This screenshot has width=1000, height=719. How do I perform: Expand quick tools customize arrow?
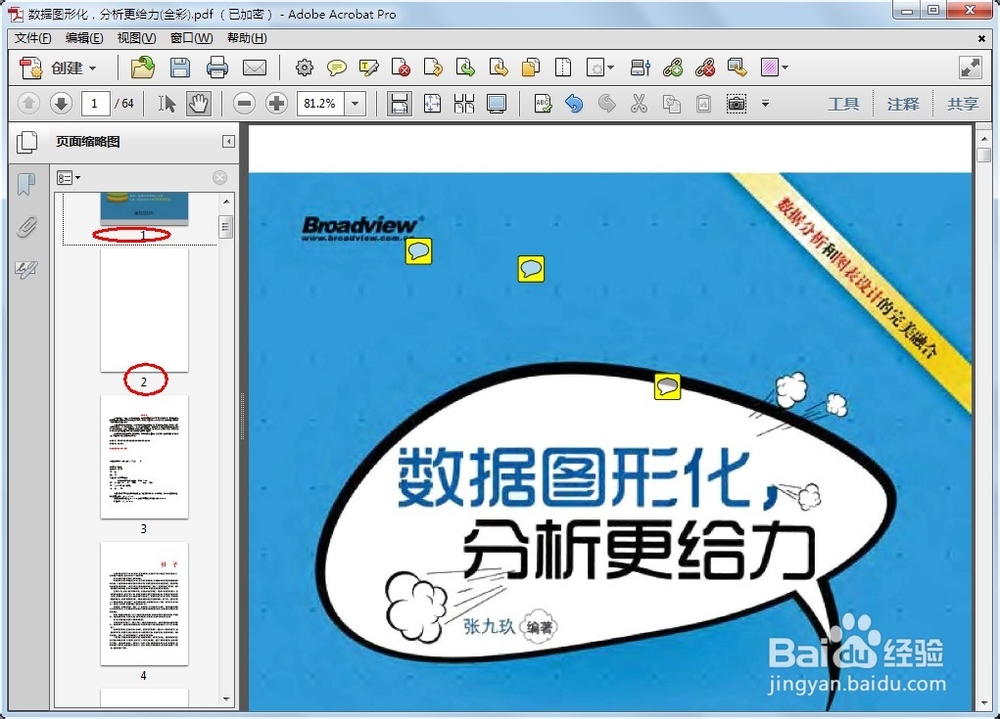coord(765,103)
